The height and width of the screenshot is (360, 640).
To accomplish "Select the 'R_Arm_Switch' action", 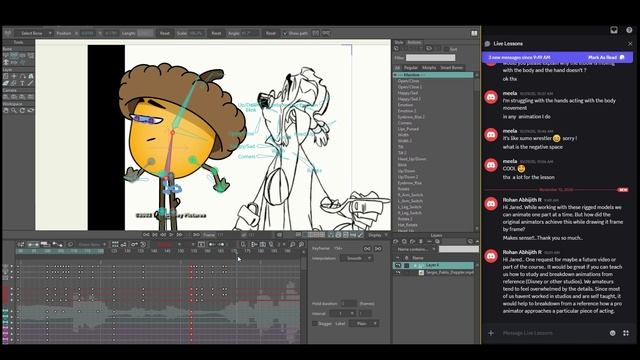I will [410, 195].
